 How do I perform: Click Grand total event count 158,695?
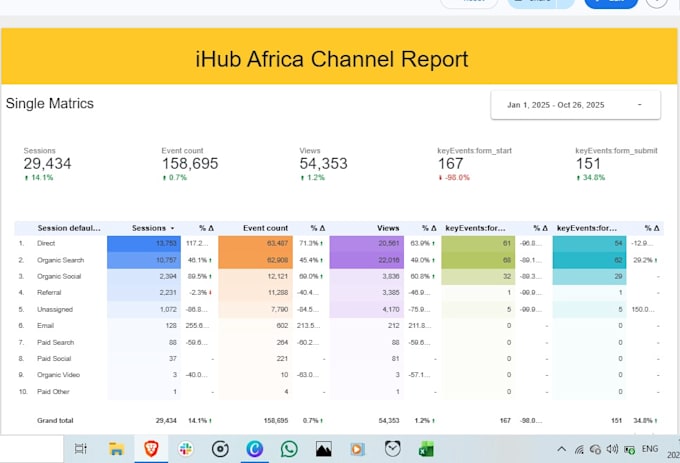[276, 421]
